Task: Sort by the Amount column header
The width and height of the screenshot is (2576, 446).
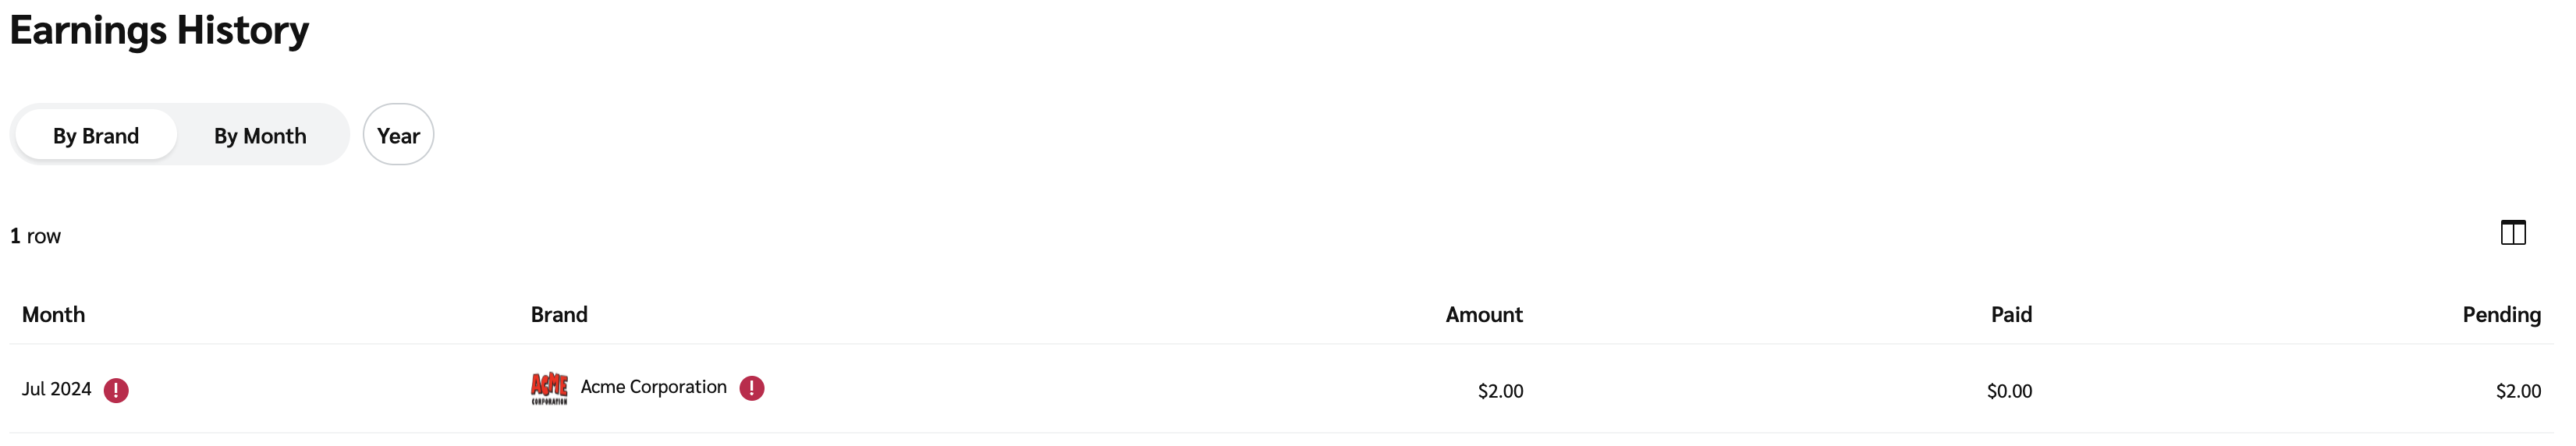Action: (1483, 315)
